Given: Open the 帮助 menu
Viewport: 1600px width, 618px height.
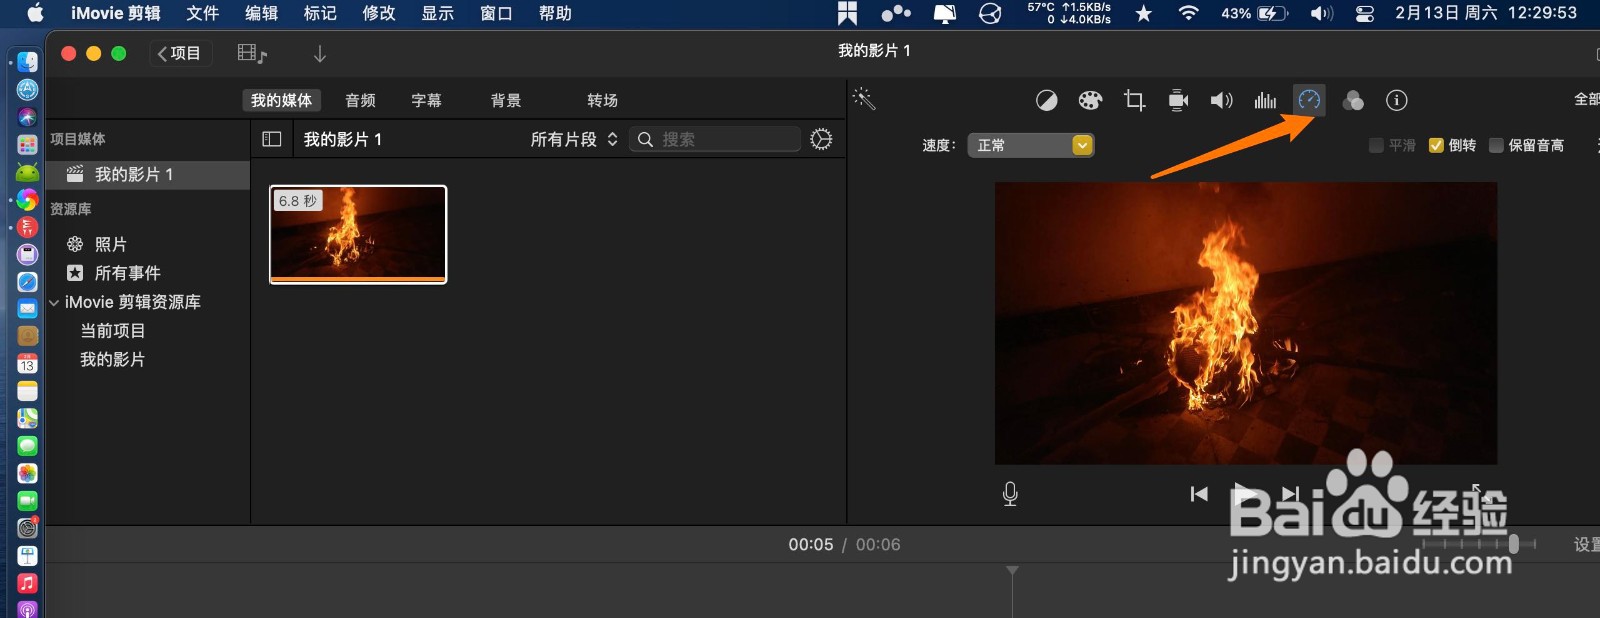Looking at the screenshot, I should tap(555, 13).
